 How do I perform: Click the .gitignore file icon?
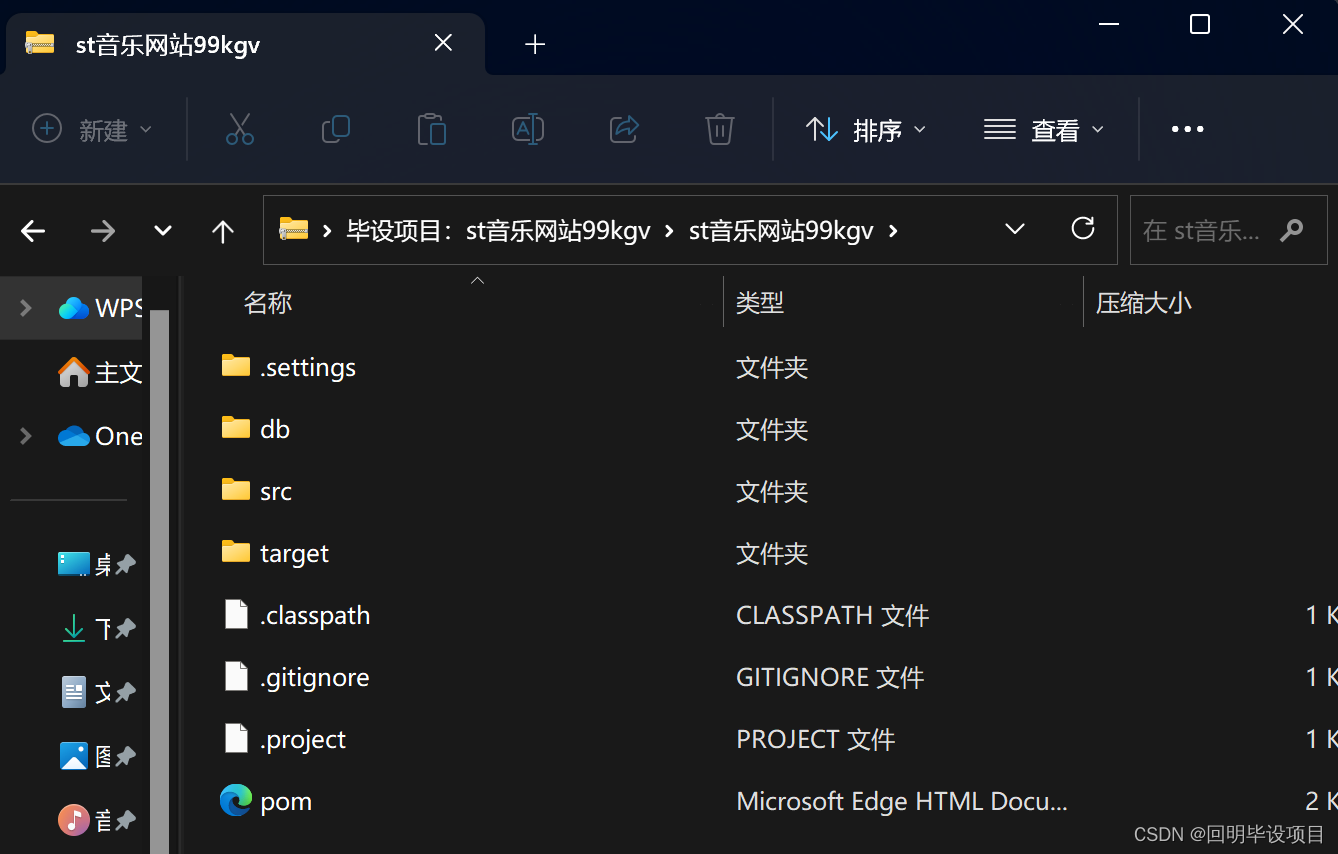tap(236, 676)
